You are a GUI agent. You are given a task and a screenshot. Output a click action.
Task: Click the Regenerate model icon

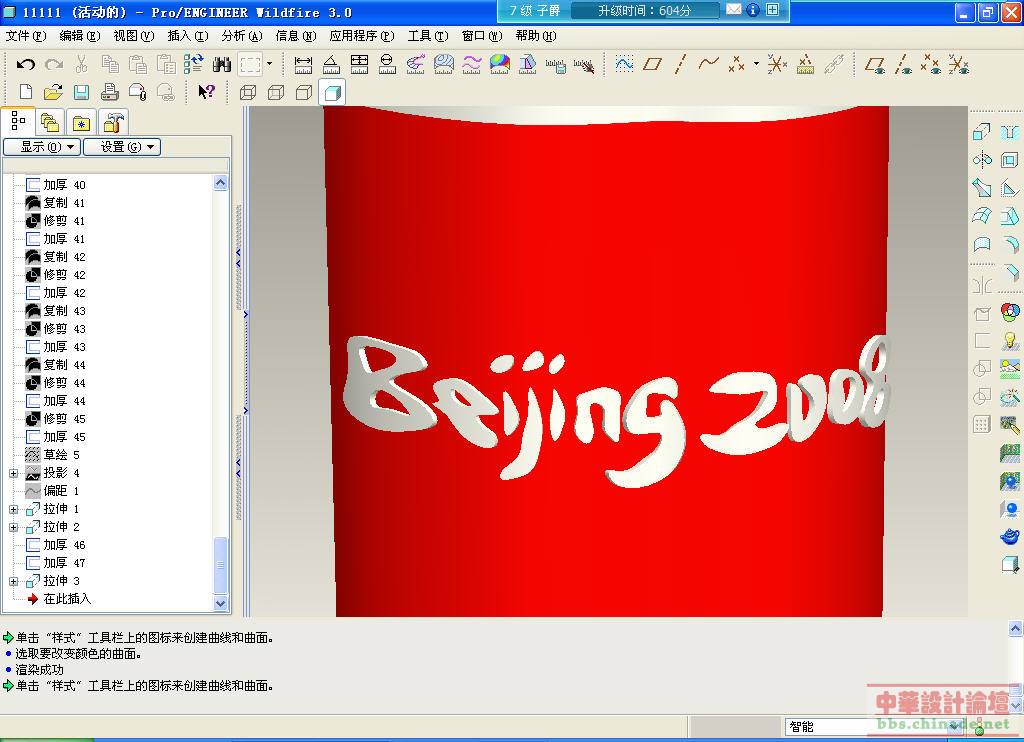click(x=193, y=64)
